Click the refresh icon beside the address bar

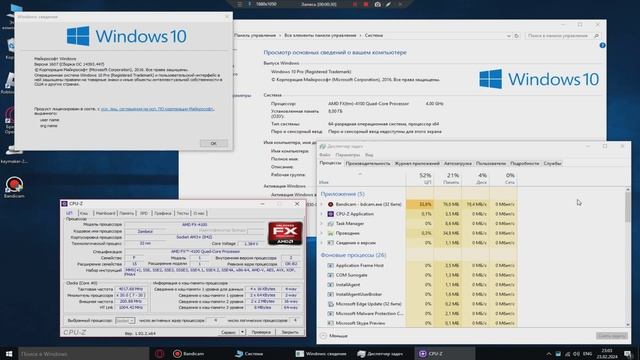pyautogui.click(x=517, y=36)
